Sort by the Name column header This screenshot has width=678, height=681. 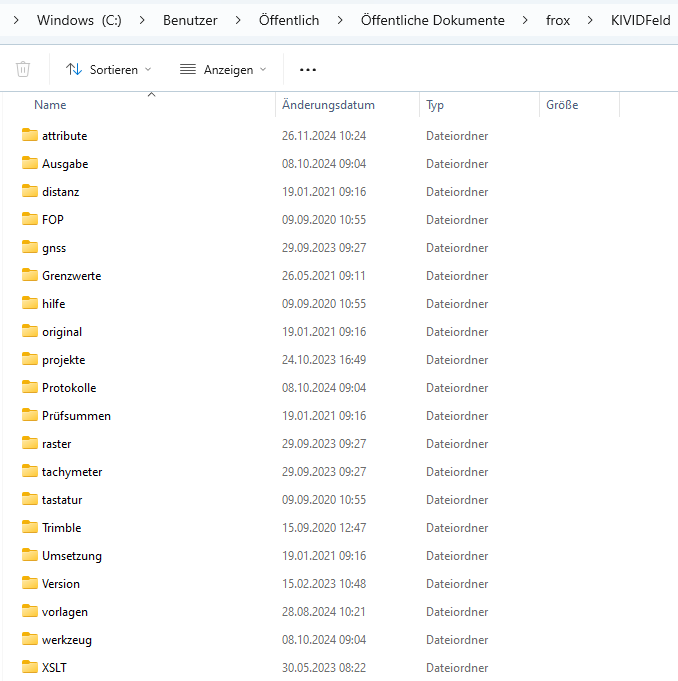coord(50,105)
